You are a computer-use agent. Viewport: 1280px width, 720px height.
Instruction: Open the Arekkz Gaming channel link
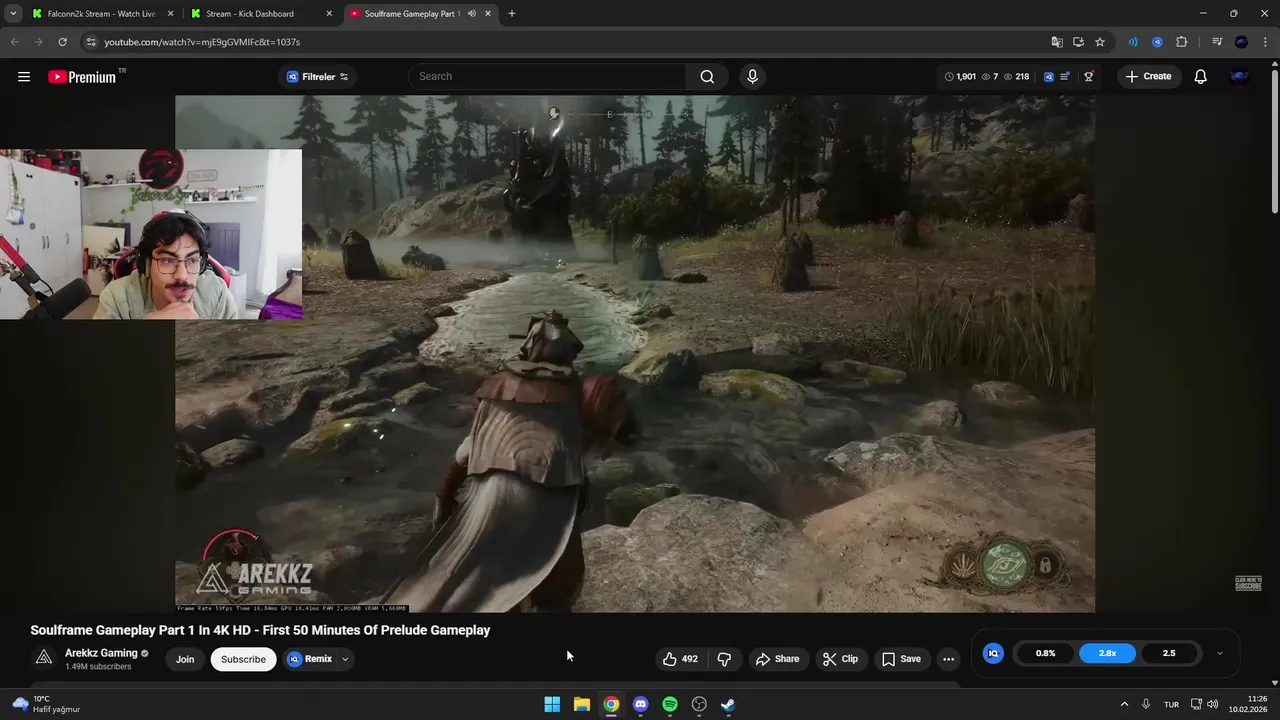click(101, 653)
